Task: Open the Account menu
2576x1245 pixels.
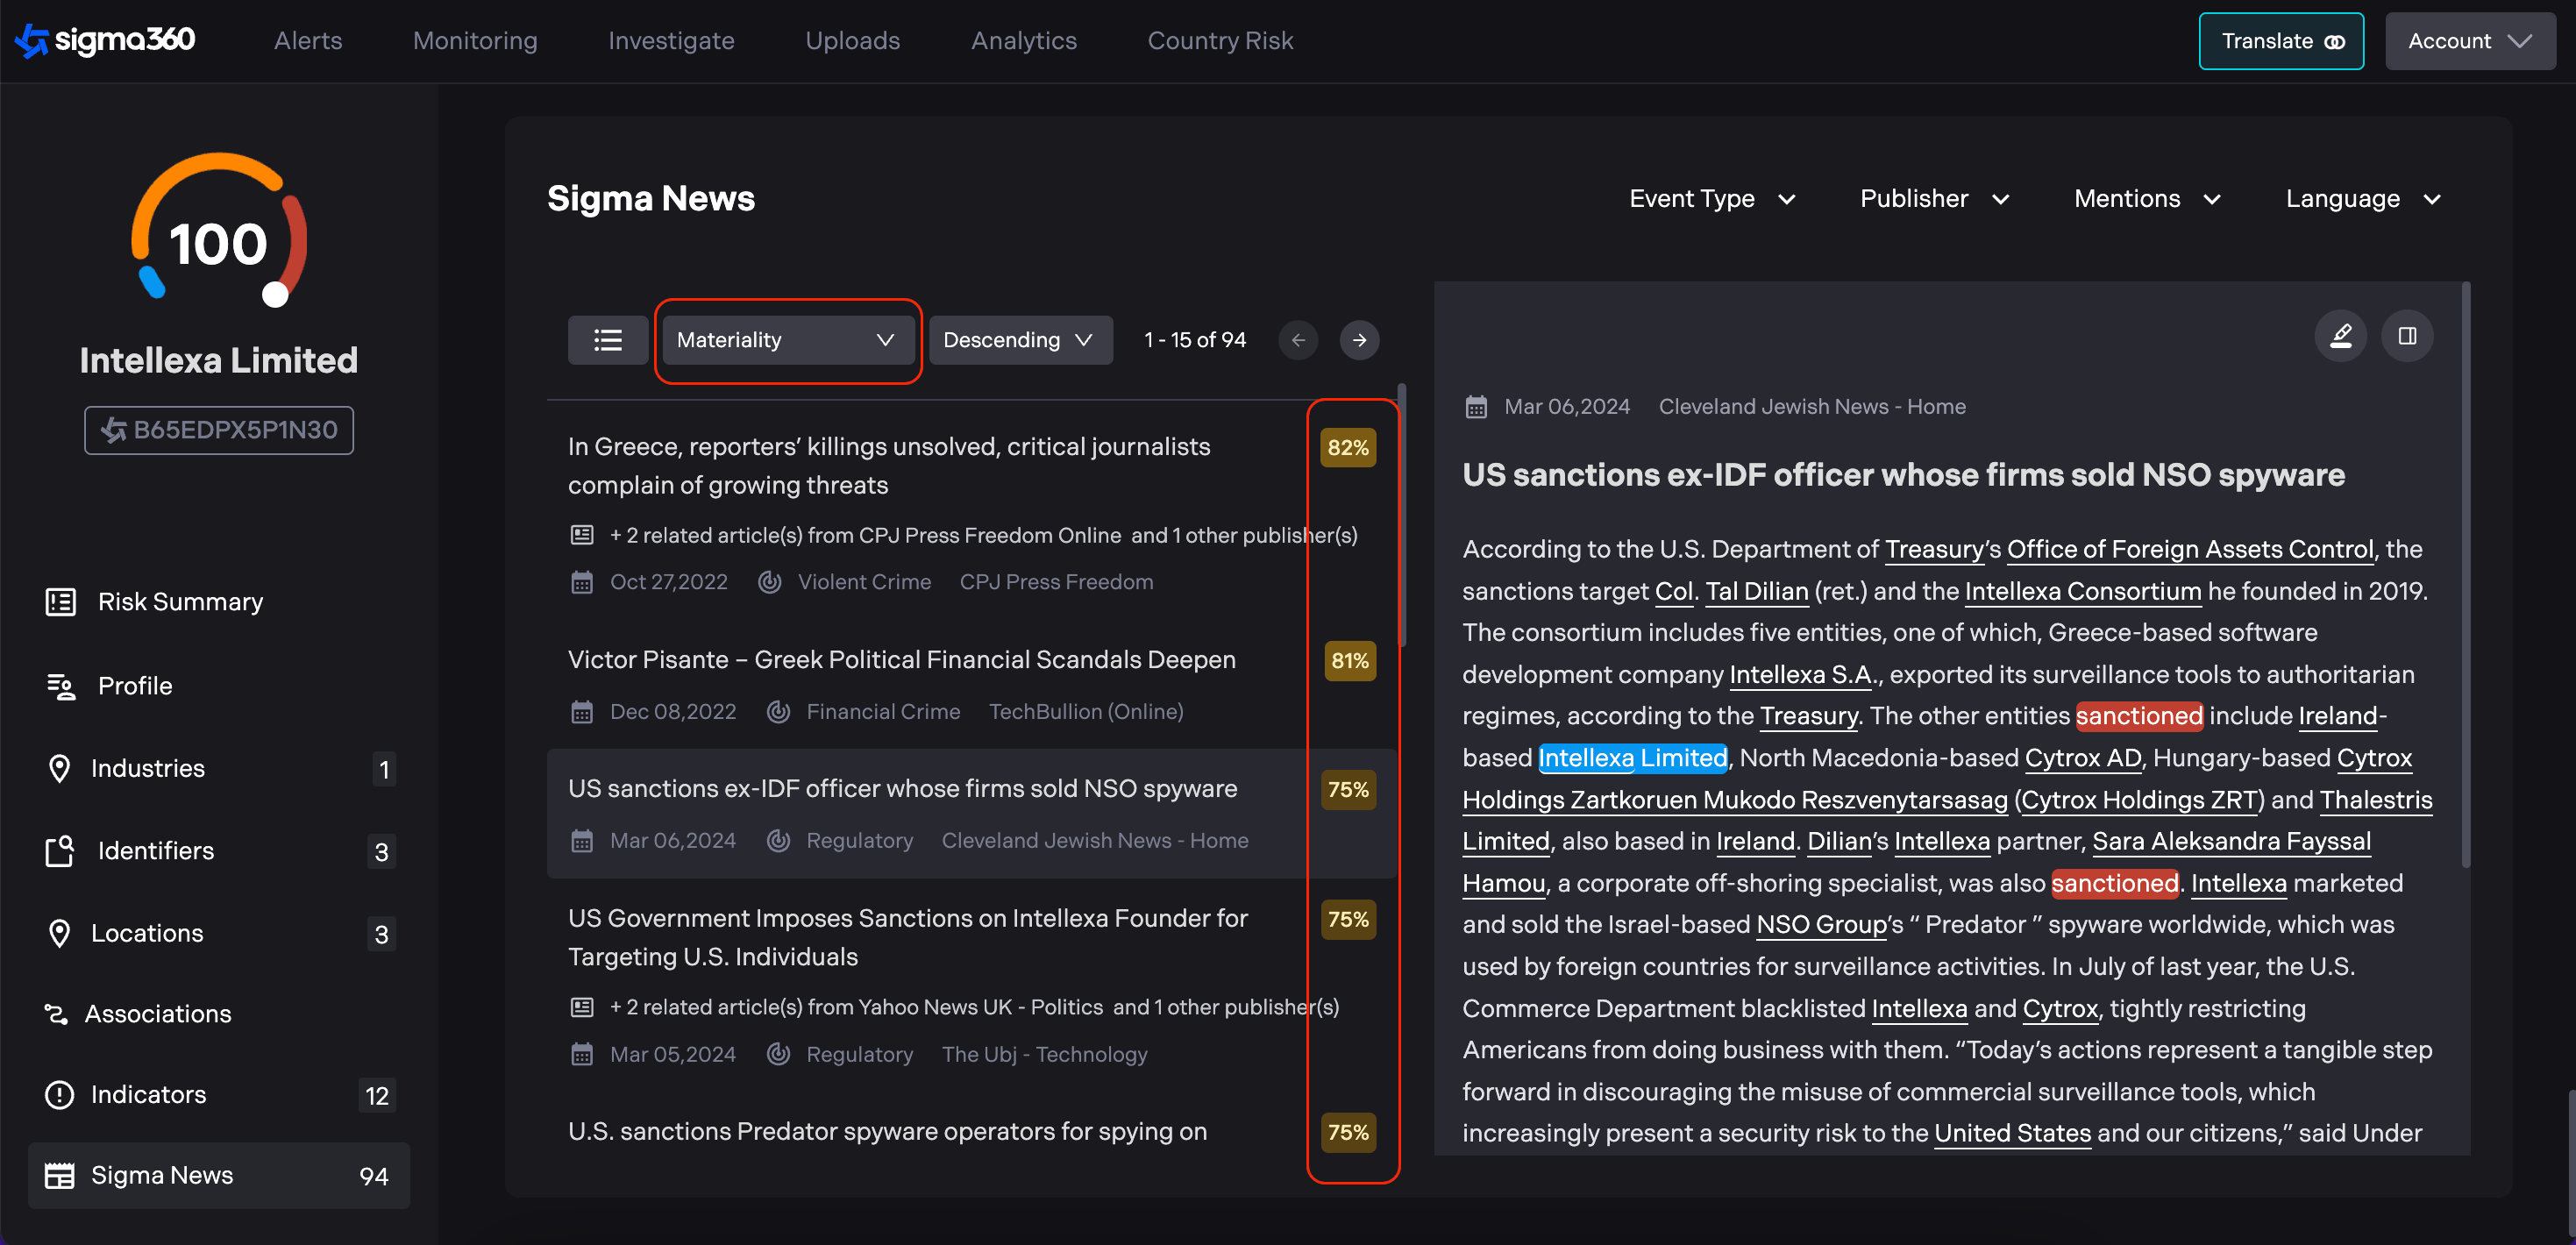Action: (x=2468, y=41)
